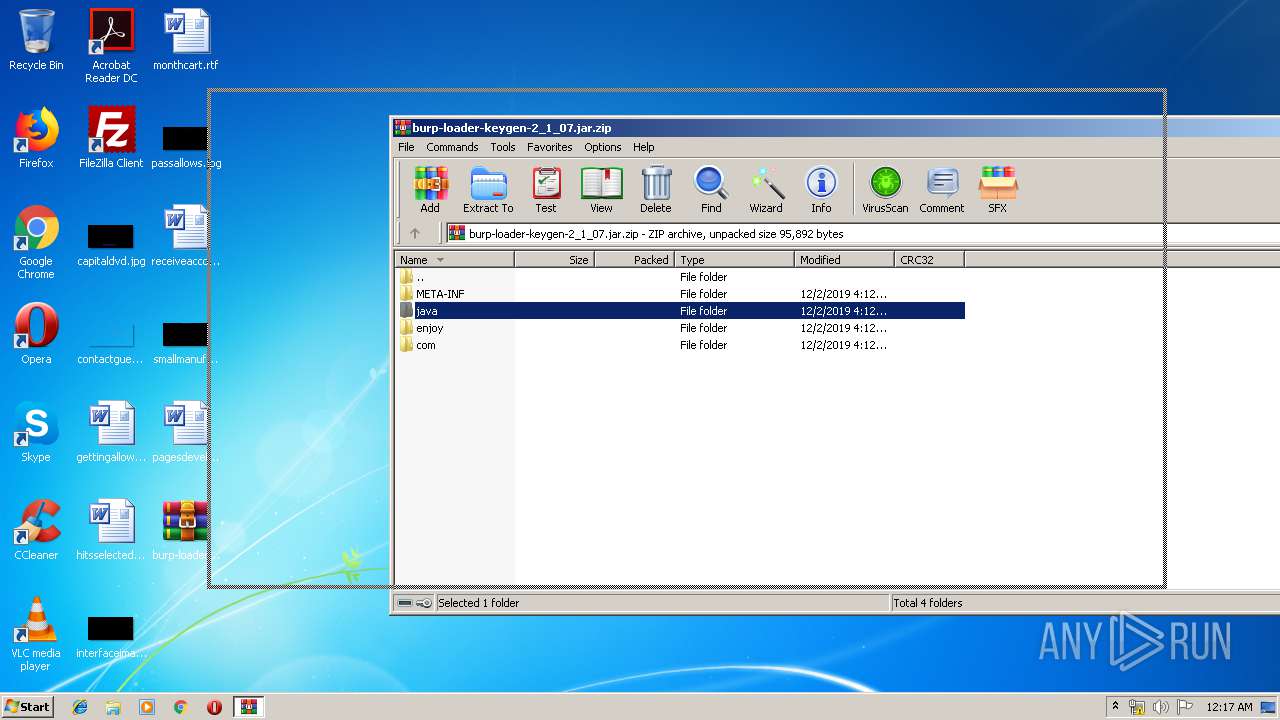Open the Help menu

644,147
